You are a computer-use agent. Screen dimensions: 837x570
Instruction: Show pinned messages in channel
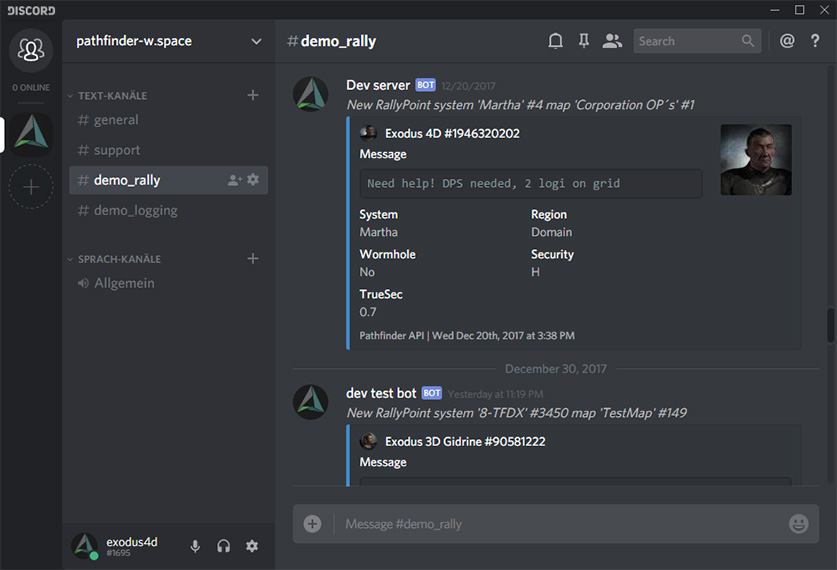pos(584,41)
